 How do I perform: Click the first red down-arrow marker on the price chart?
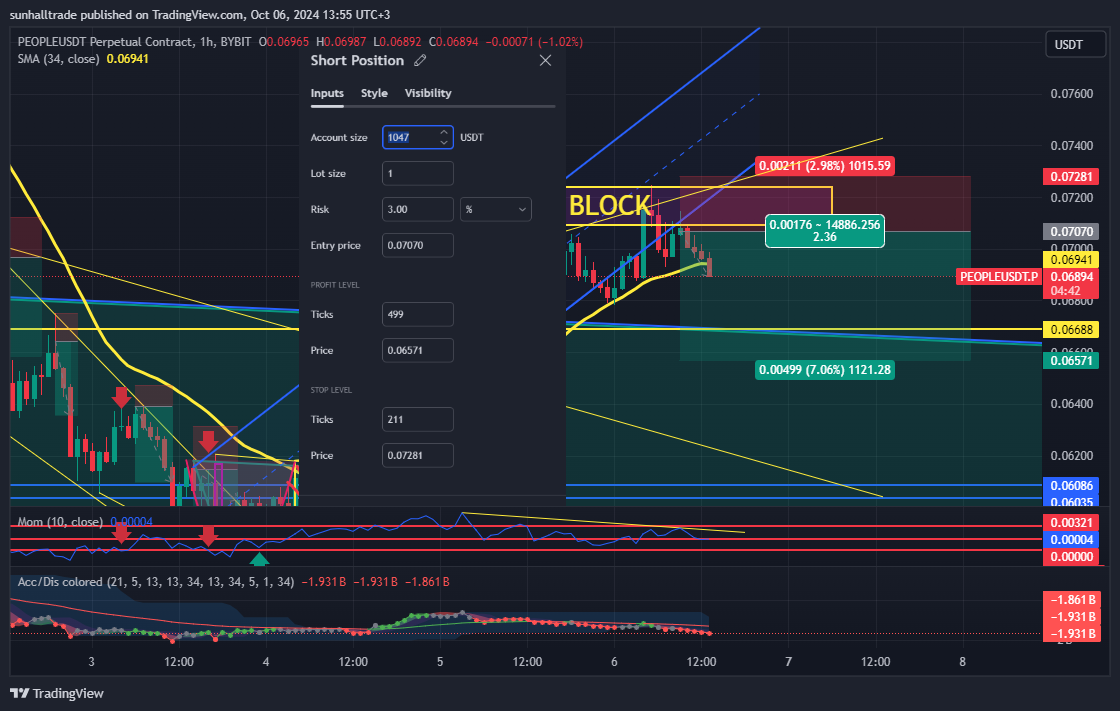click(121, 397)
